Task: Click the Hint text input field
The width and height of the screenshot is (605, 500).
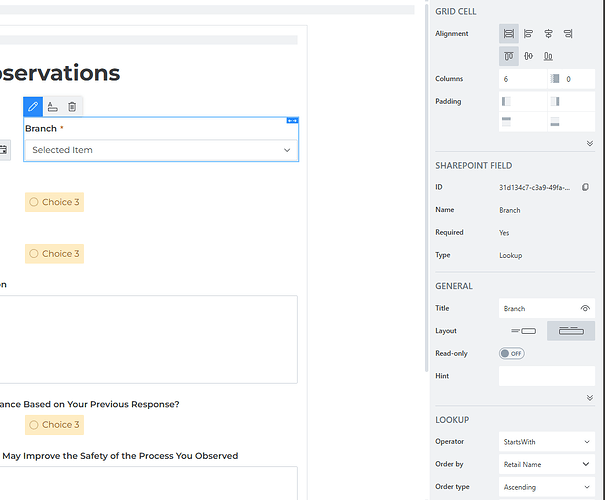Action: 546,376
